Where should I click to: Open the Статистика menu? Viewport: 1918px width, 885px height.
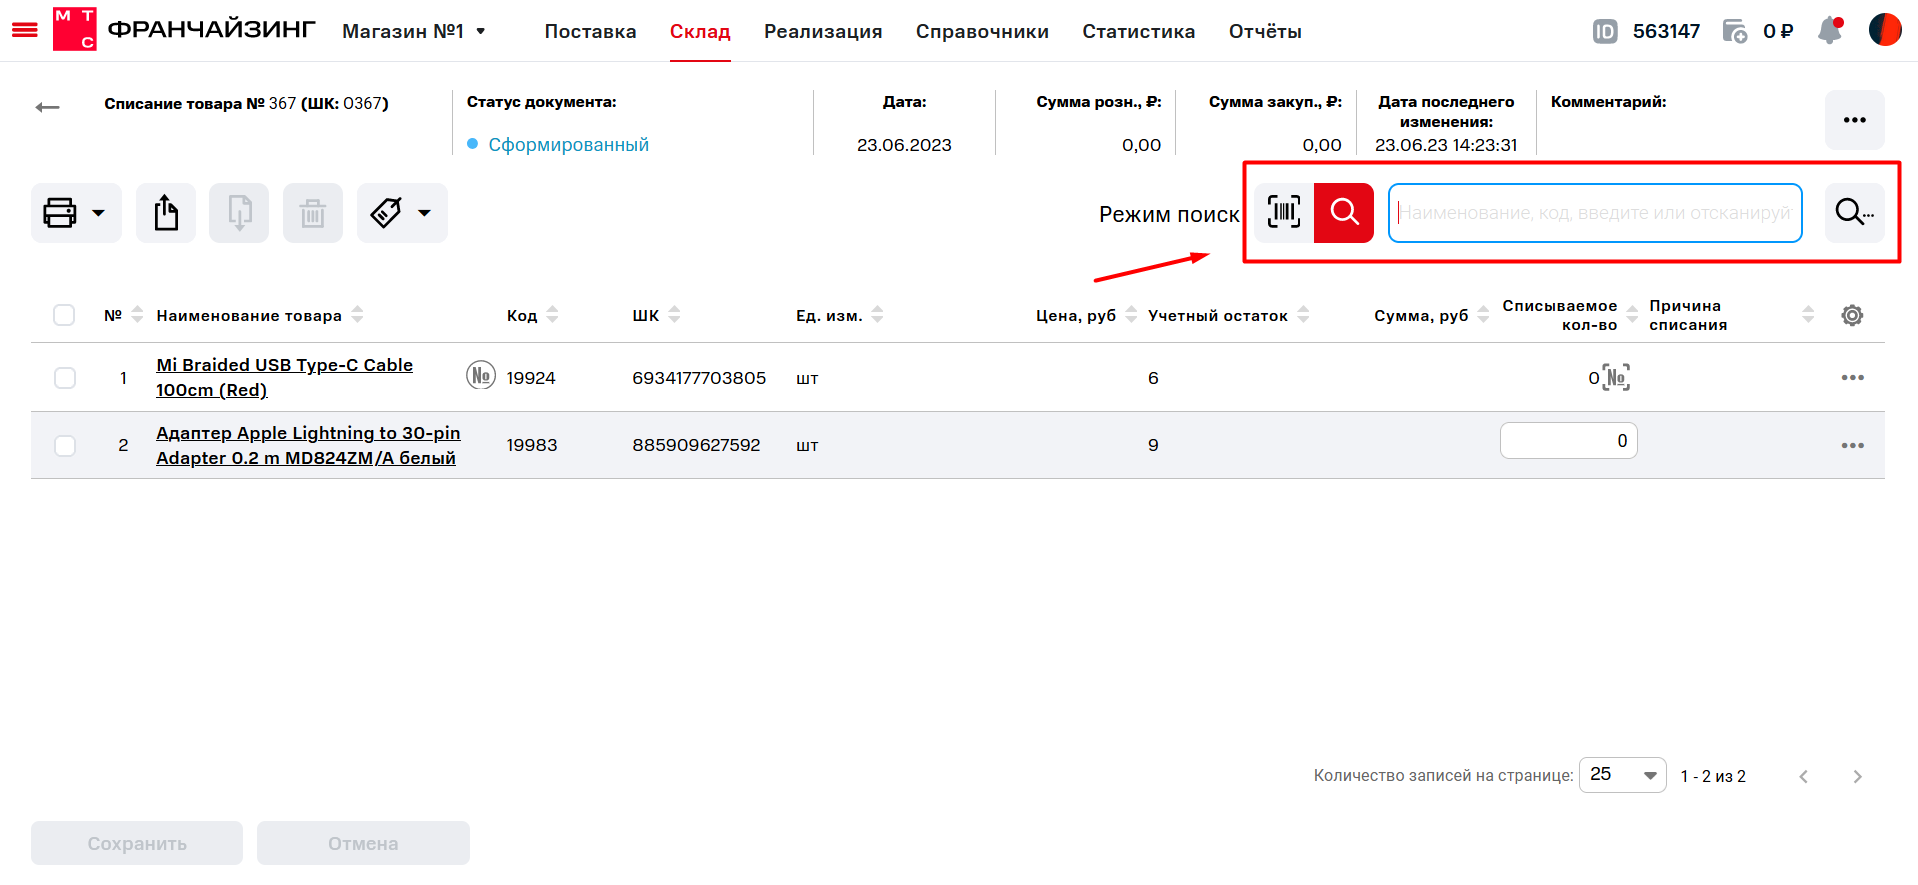pyautogui.click(x=1138, y=31)
